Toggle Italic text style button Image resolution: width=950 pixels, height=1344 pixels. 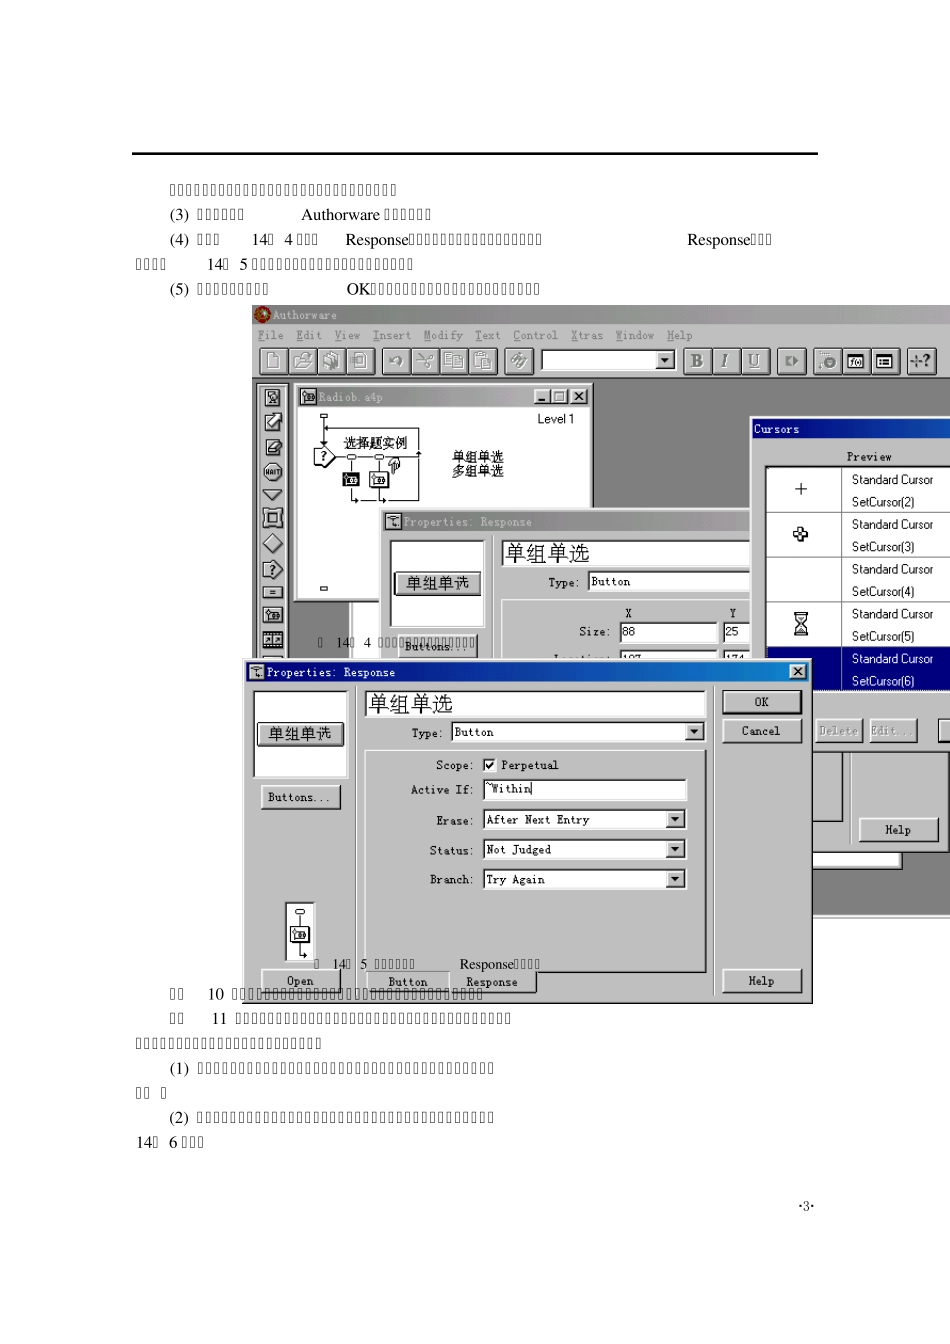click(x=725, y=361)
